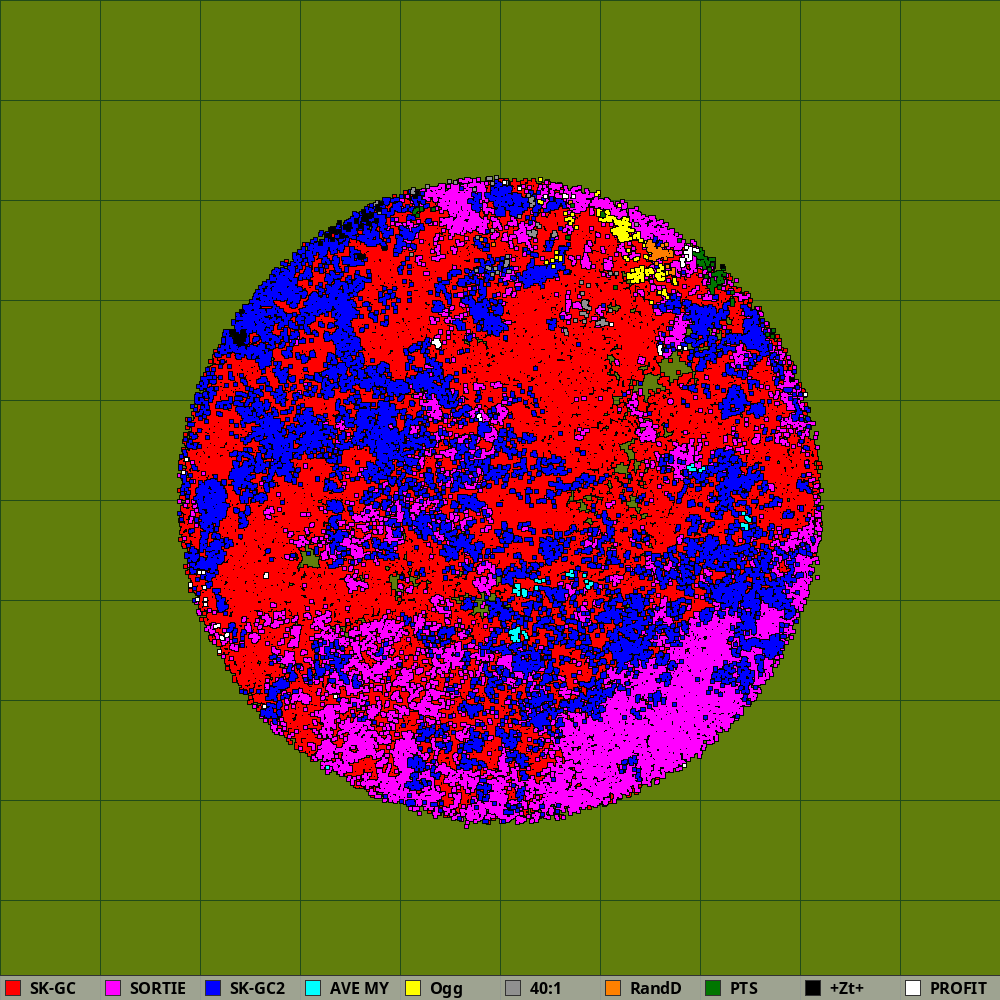
Task: Select the Ogg legend label
Action: click(446, 989)
